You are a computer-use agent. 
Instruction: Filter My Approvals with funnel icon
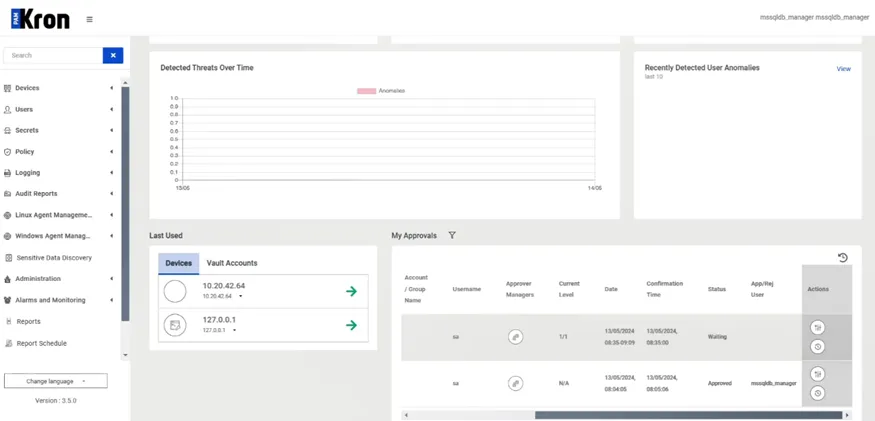pos(452,236)
